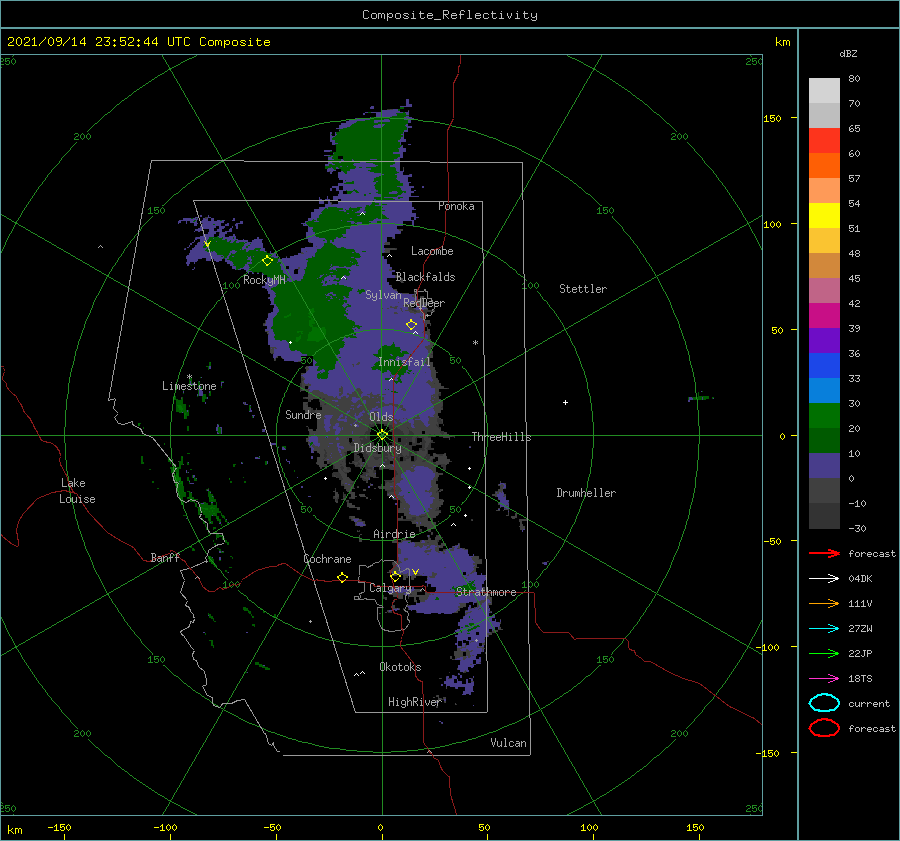Select the light gray 80 dBZ swatch

824,91
